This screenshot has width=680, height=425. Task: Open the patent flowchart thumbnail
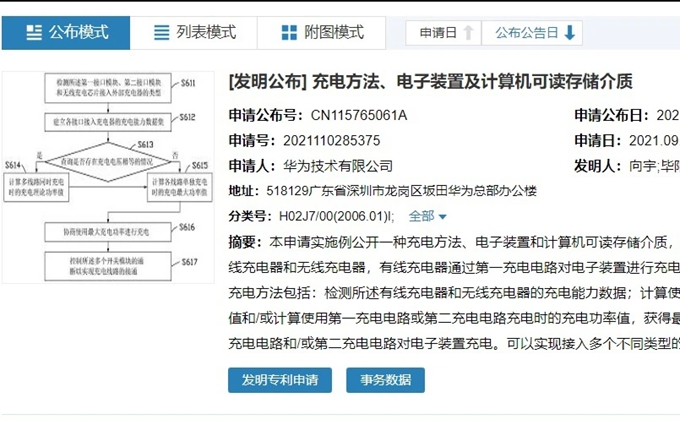108,177
